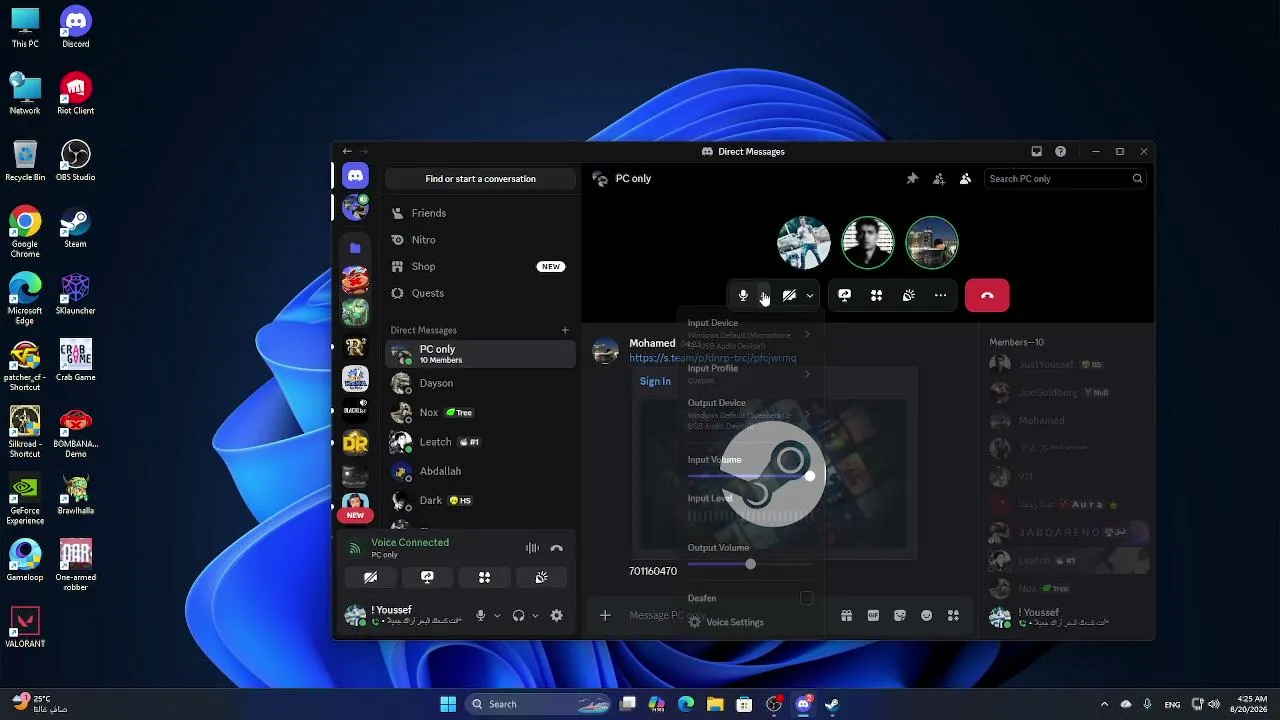Open the apps icon in the message bar
The width and height of the screenshot is (1280, 720).
coord(953,616)
